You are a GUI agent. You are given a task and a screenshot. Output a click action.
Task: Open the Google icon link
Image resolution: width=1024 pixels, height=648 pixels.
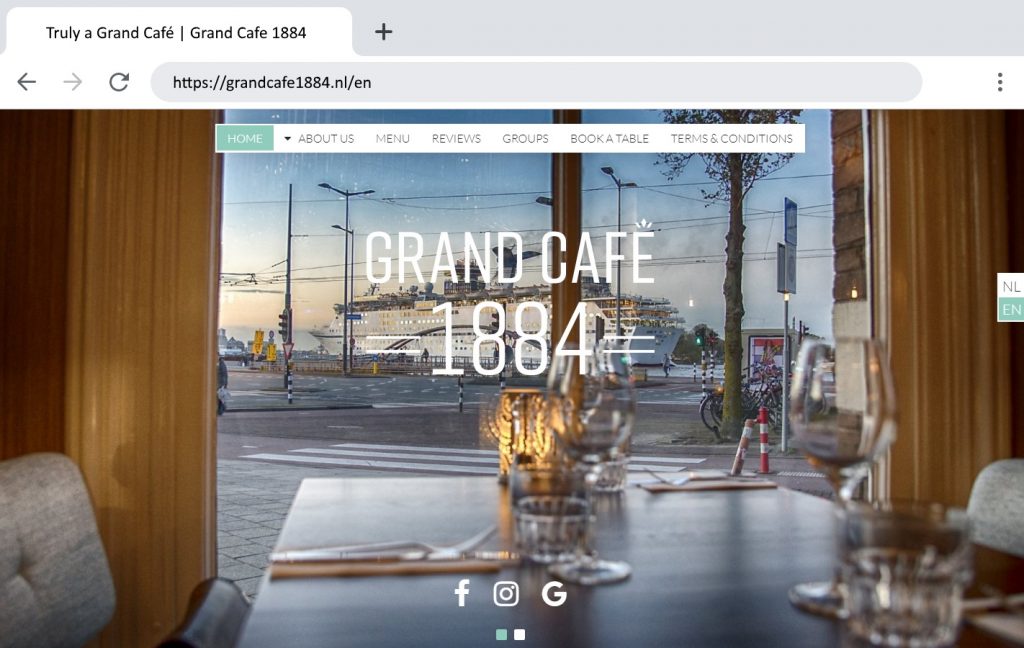click(x=554, y=593)
